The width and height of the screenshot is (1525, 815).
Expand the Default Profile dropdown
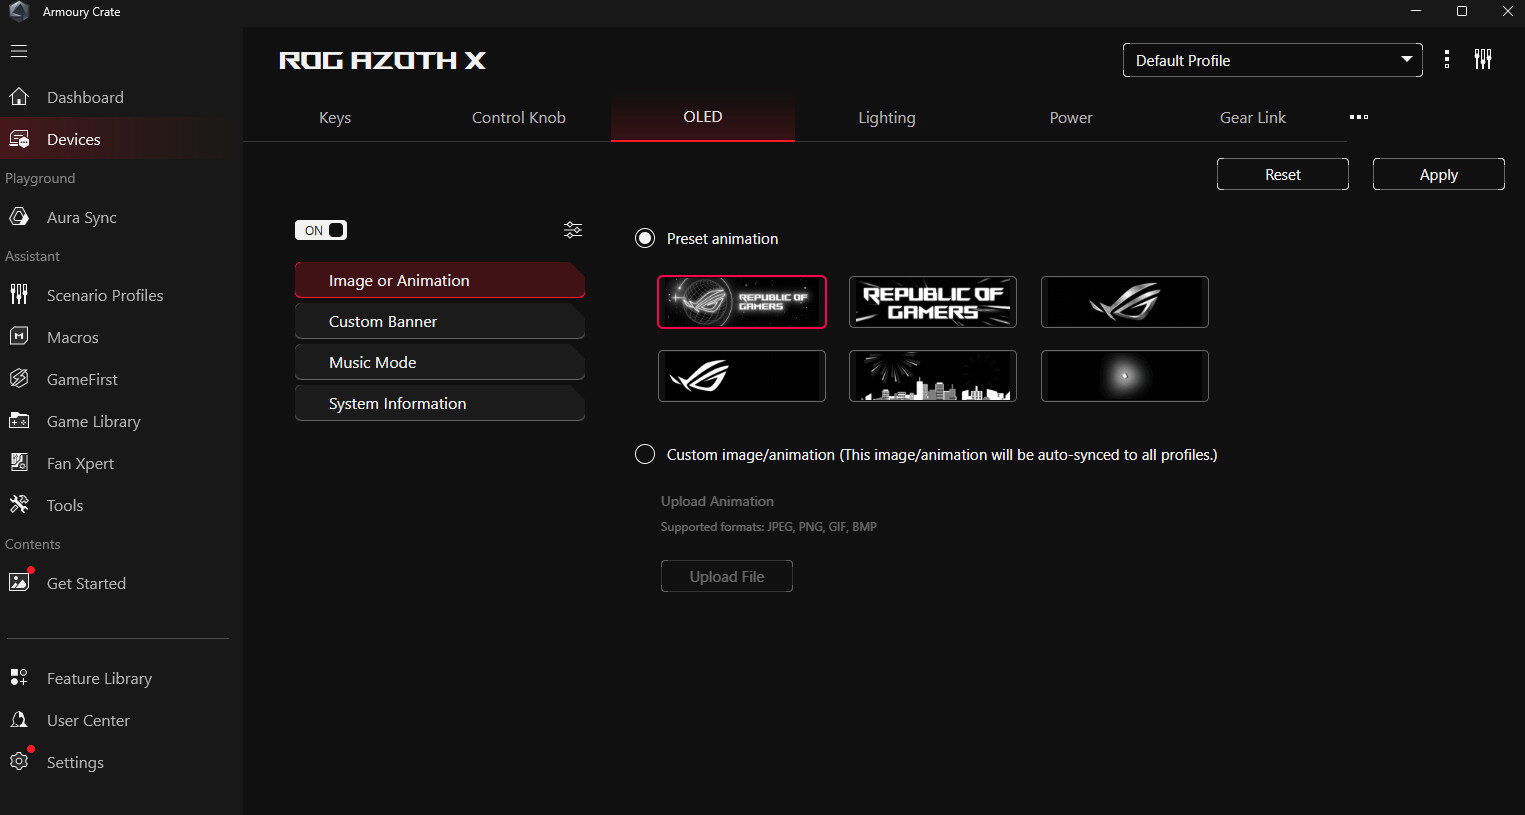[1272, 60]
